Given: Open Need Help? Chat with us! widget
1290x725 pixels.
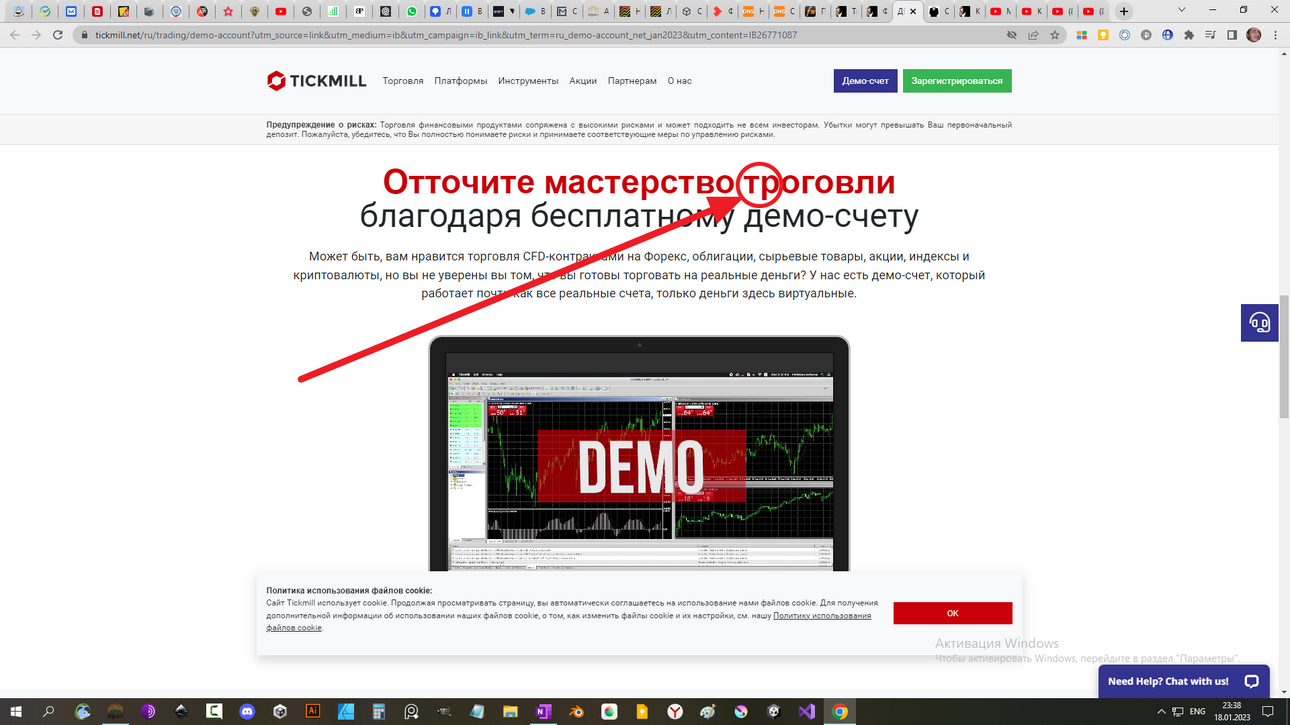Looking at the screenshot, I should pos(1183,681).
